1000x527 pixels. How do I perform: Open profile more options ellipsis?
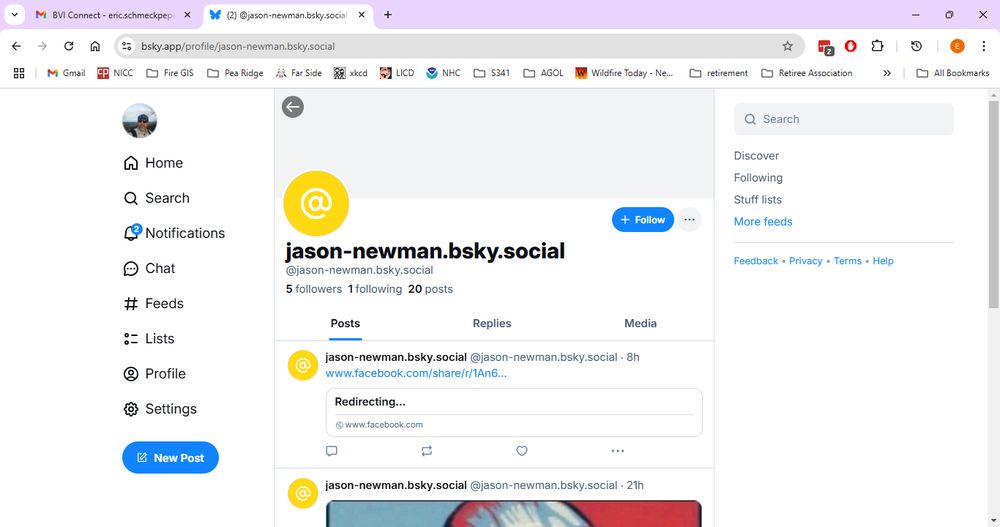pos(689,219)
